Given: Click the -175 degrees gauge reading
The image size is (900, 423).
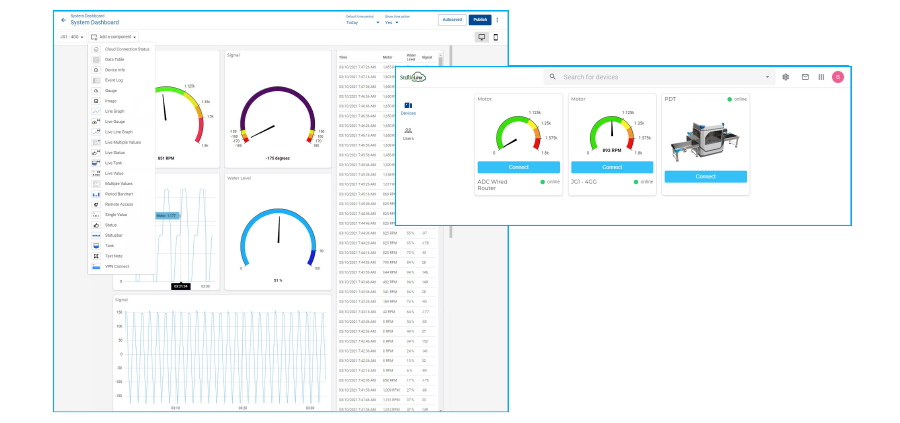Looking at the screenshot, I should coord(278,158).
